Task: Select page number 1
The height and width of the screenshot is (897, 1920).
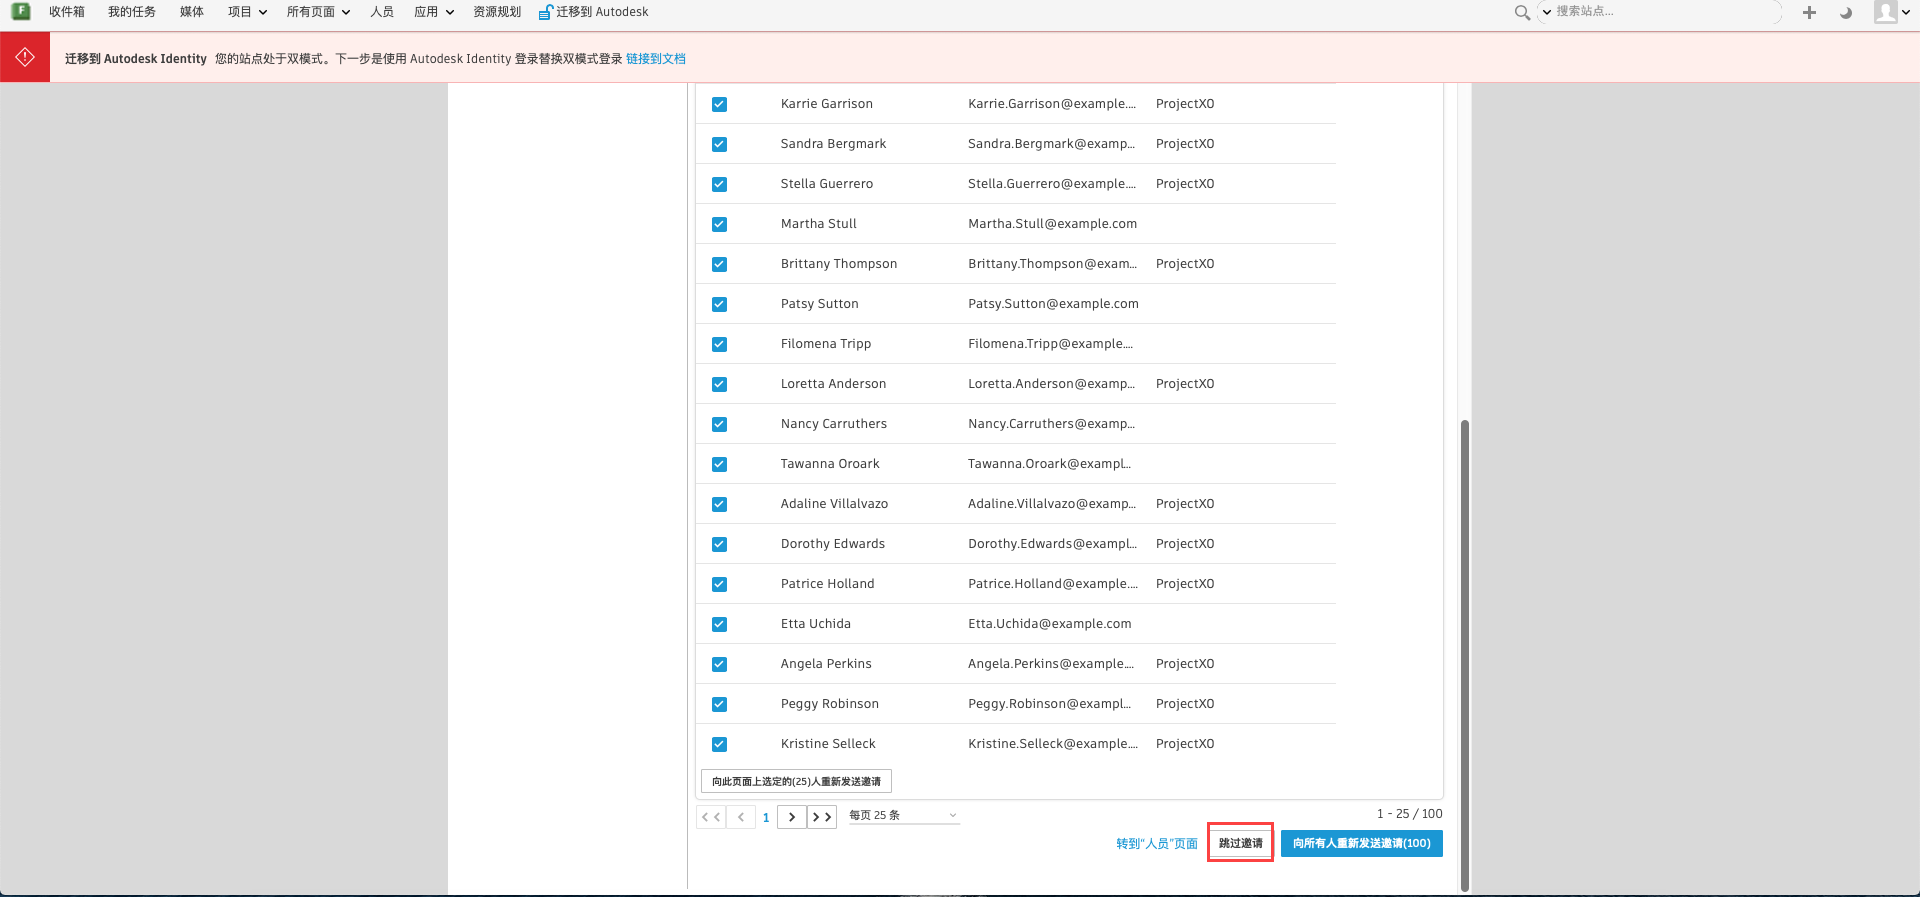Action: tap(766, 817)
